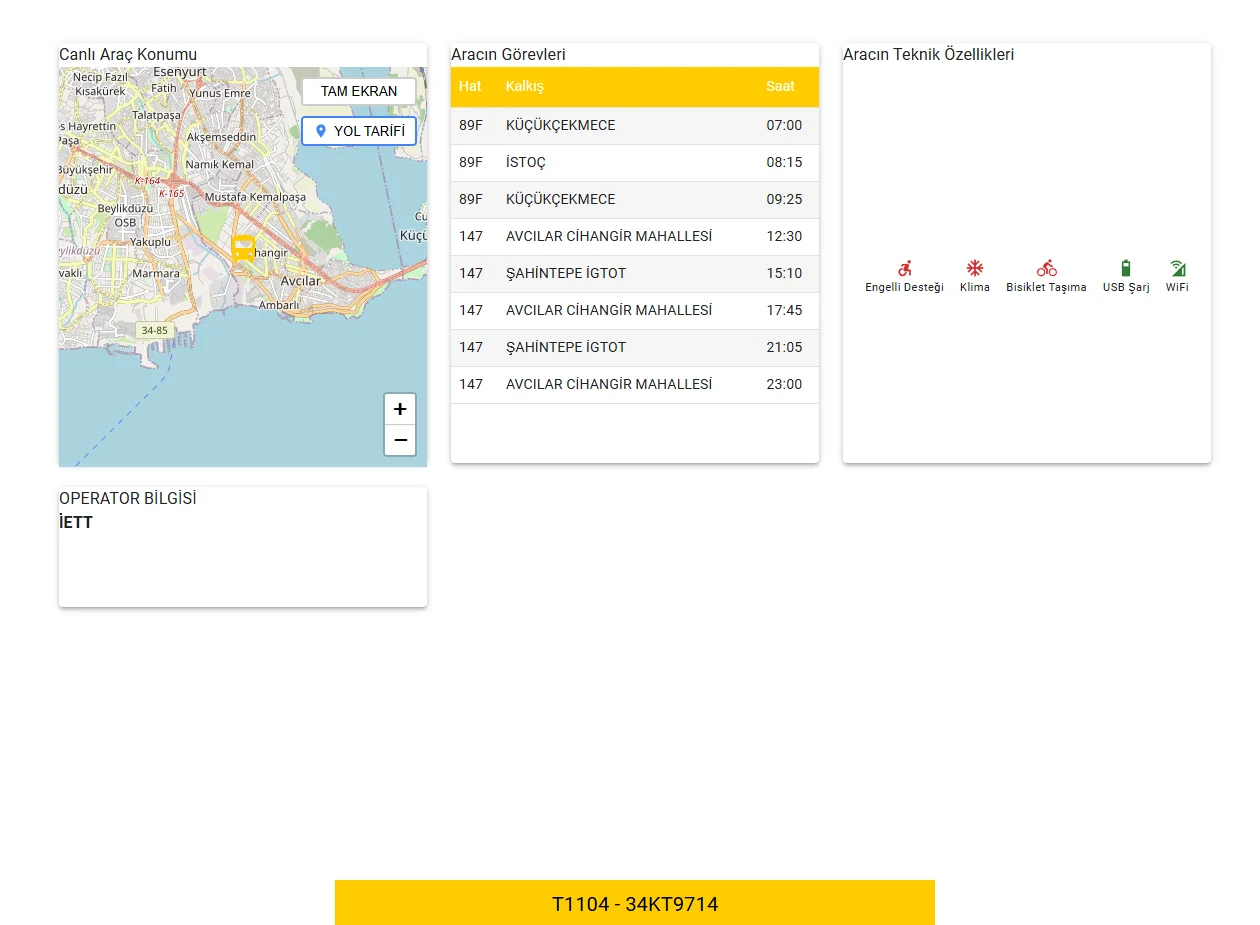Click the Klima snowflake icon
This screenshot has height=925, width=1260.
click(x=974, y=268)
